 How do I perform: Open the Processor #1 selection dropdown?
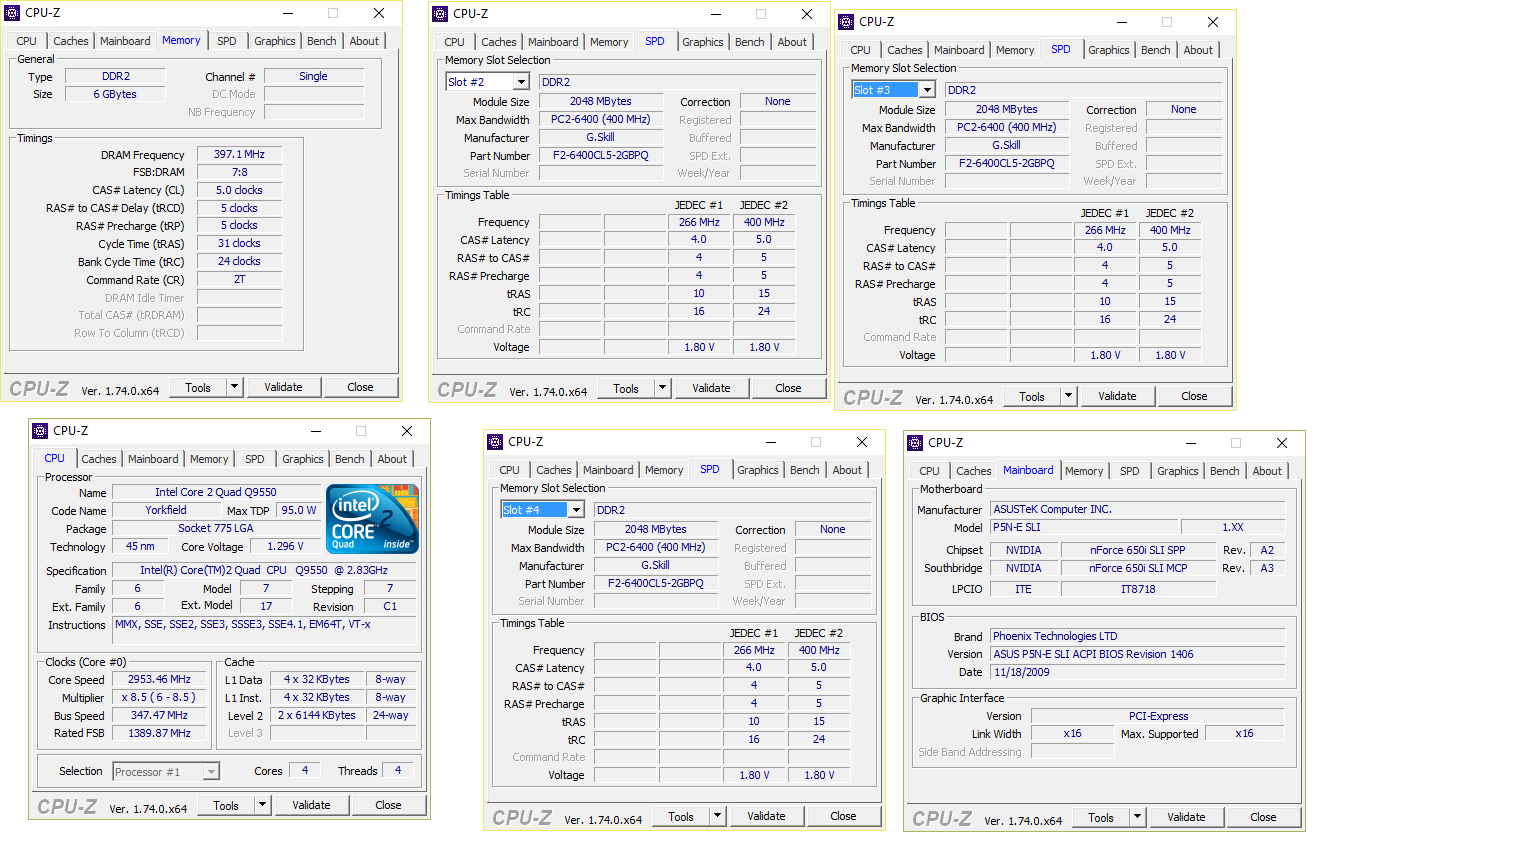click(x=211, y=772)
